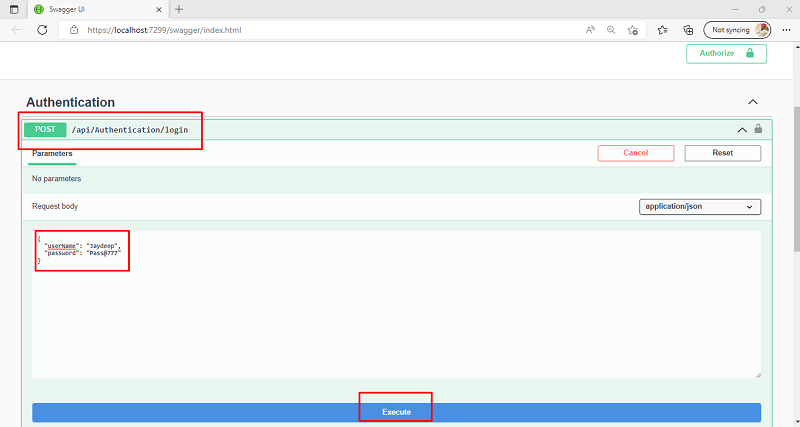Screen dimensions: 800x427
Task: Collapse the Authentication section
Action: tap(753, 102)
